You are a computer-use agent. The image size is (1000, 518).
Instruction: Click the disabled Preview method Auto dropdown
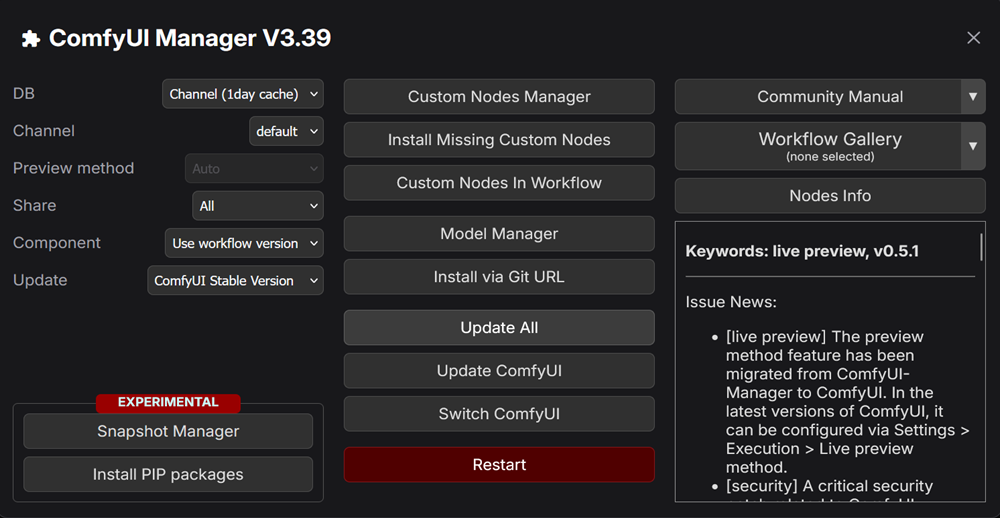point(254,168)
